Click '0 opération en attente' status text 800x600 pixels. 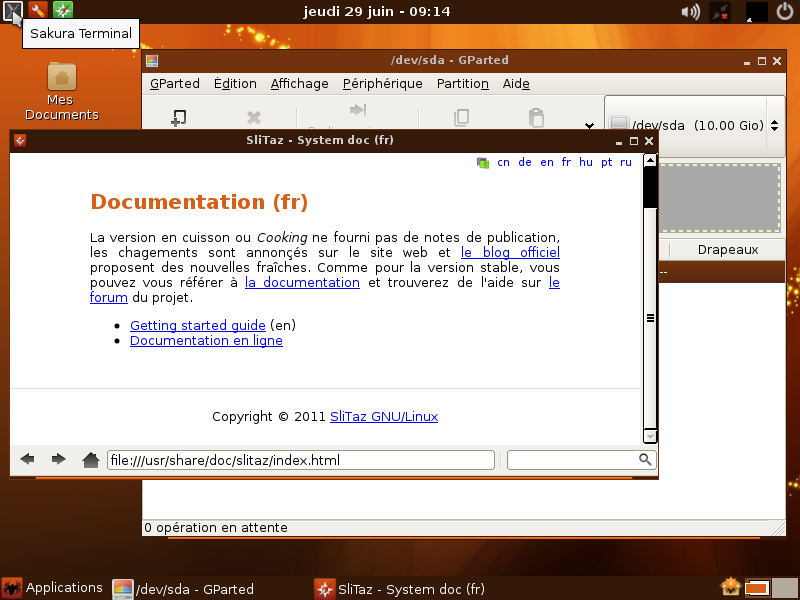(x=216, y=528)
